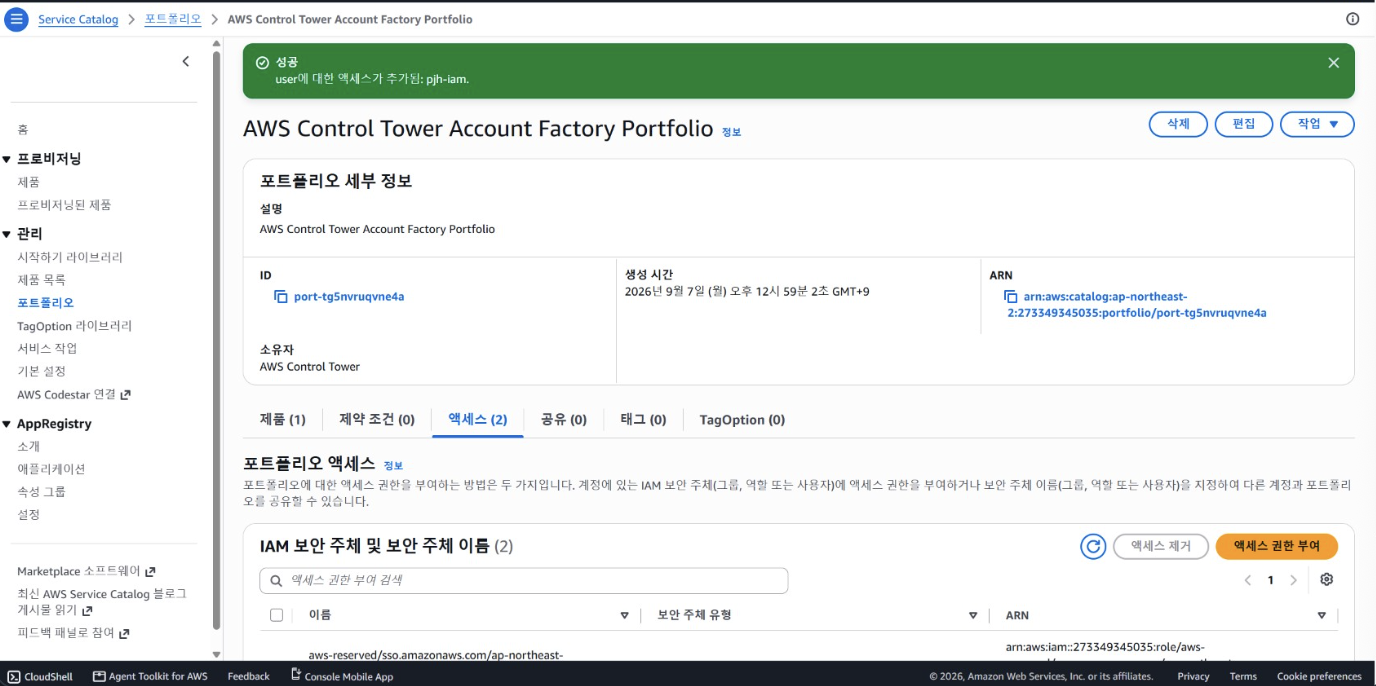Click external link icon beside Marketplace 소프트웨어
This screenshot has width=1376, height=686.
pyautogui.click(x=151, y=572)
